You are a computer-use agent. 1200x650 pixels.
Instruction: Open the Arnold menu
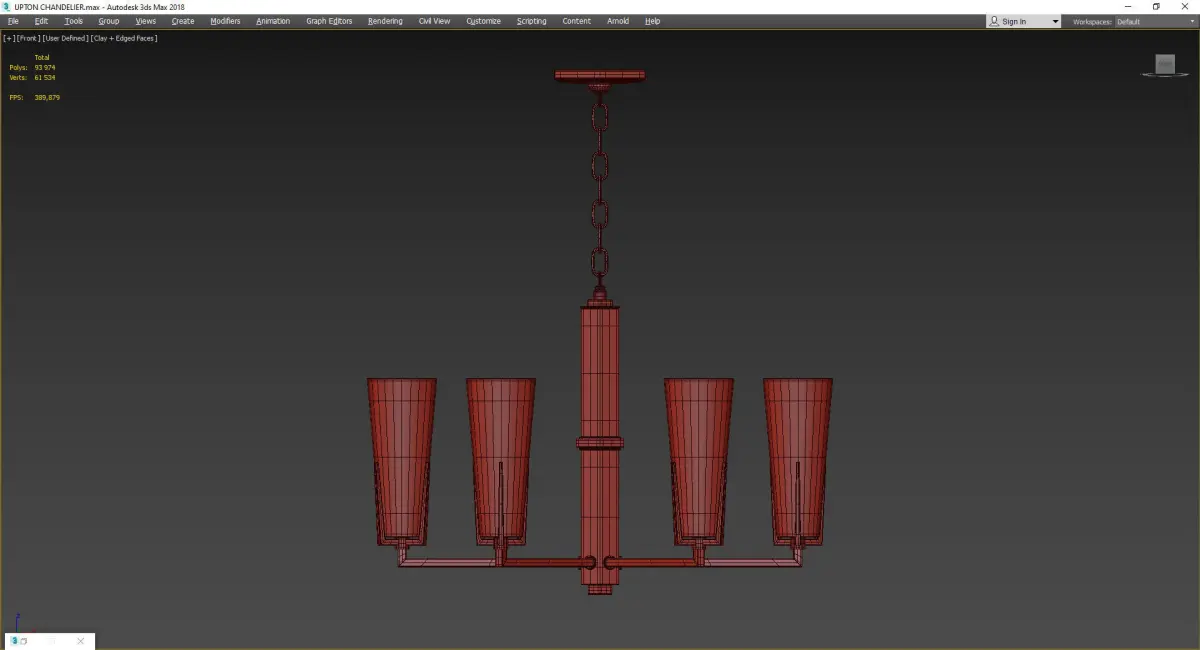618,21
